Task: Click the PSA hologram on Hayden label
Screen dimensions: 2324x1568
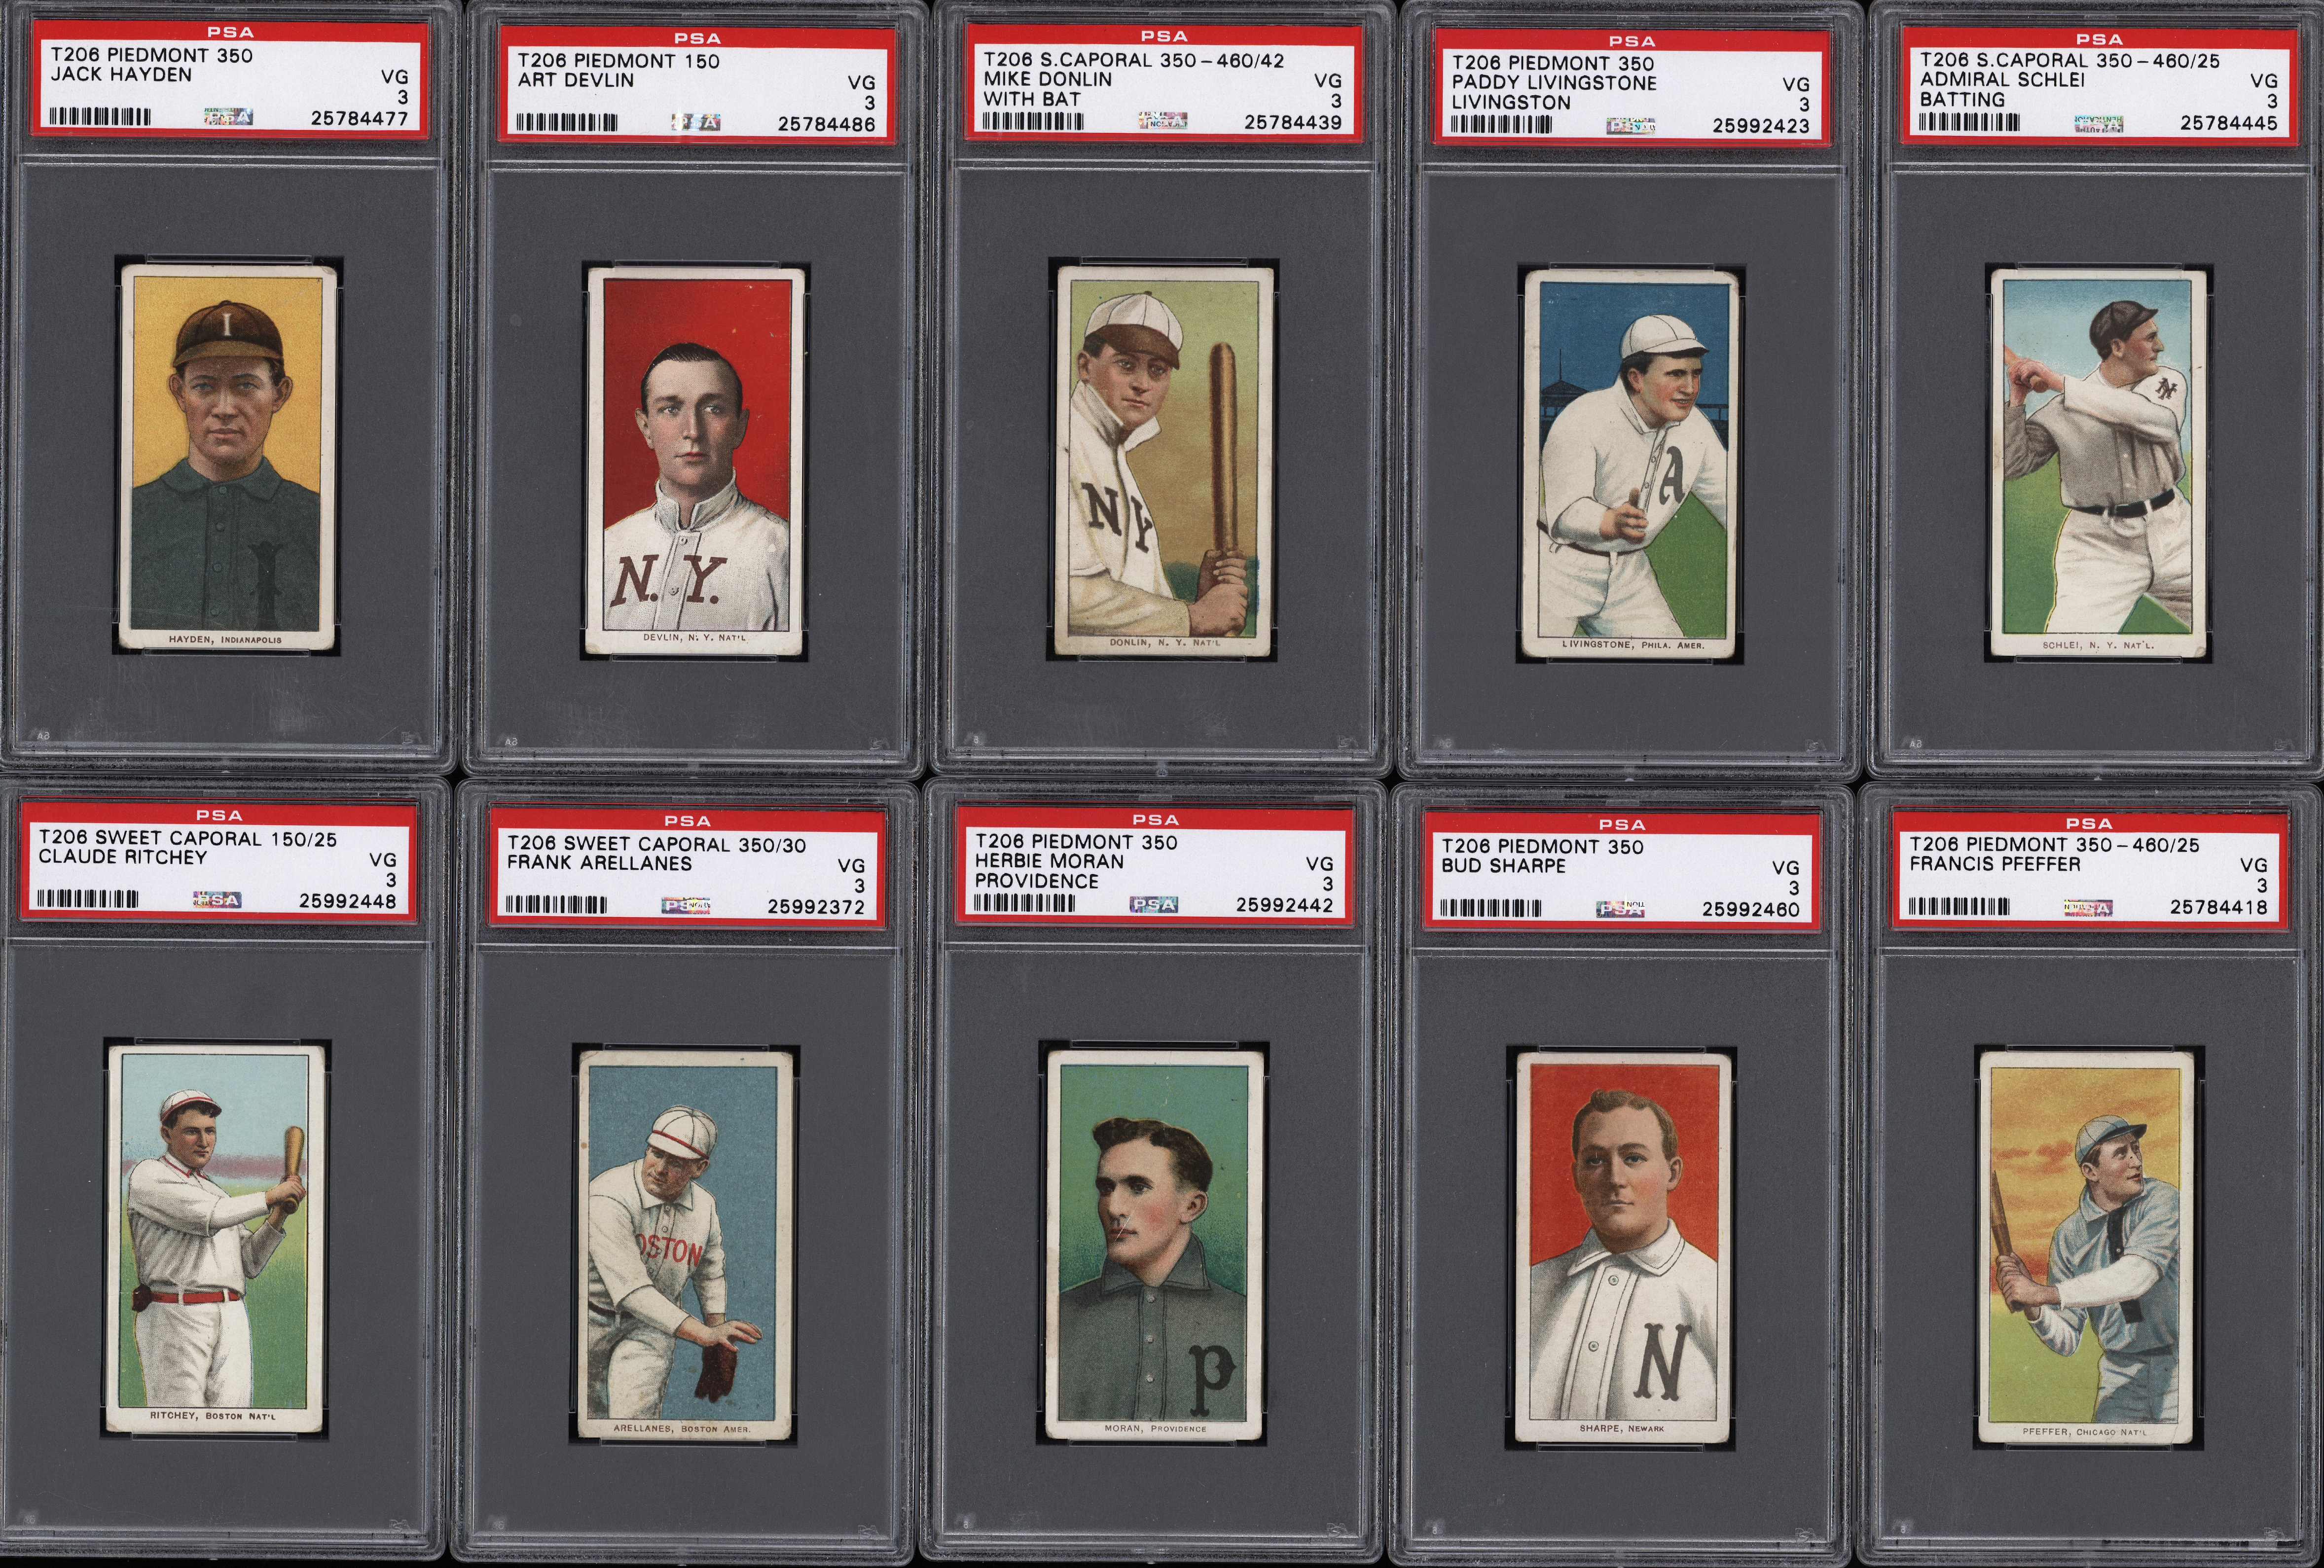Action: coord(228,117)
